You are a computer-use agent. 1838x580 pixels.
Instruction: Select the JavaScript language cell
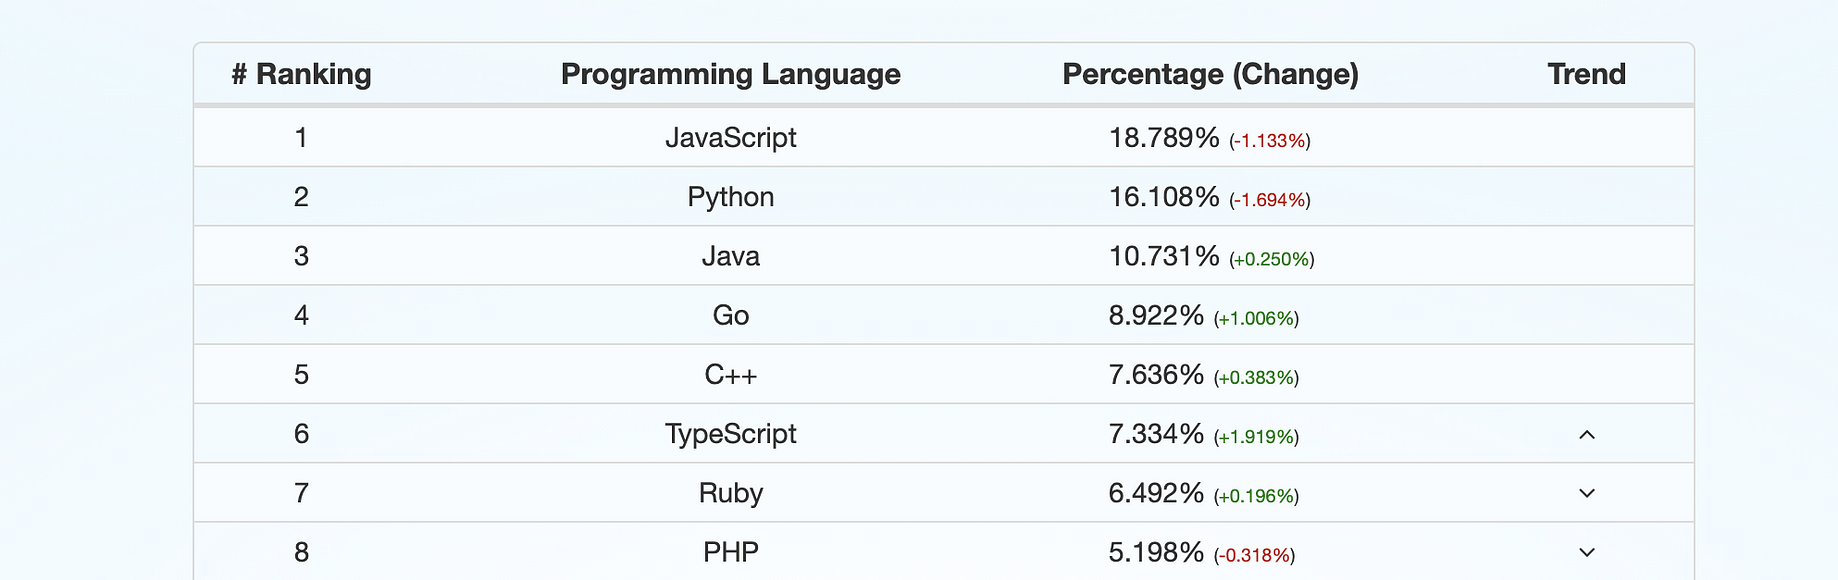(x=730, y=137)
